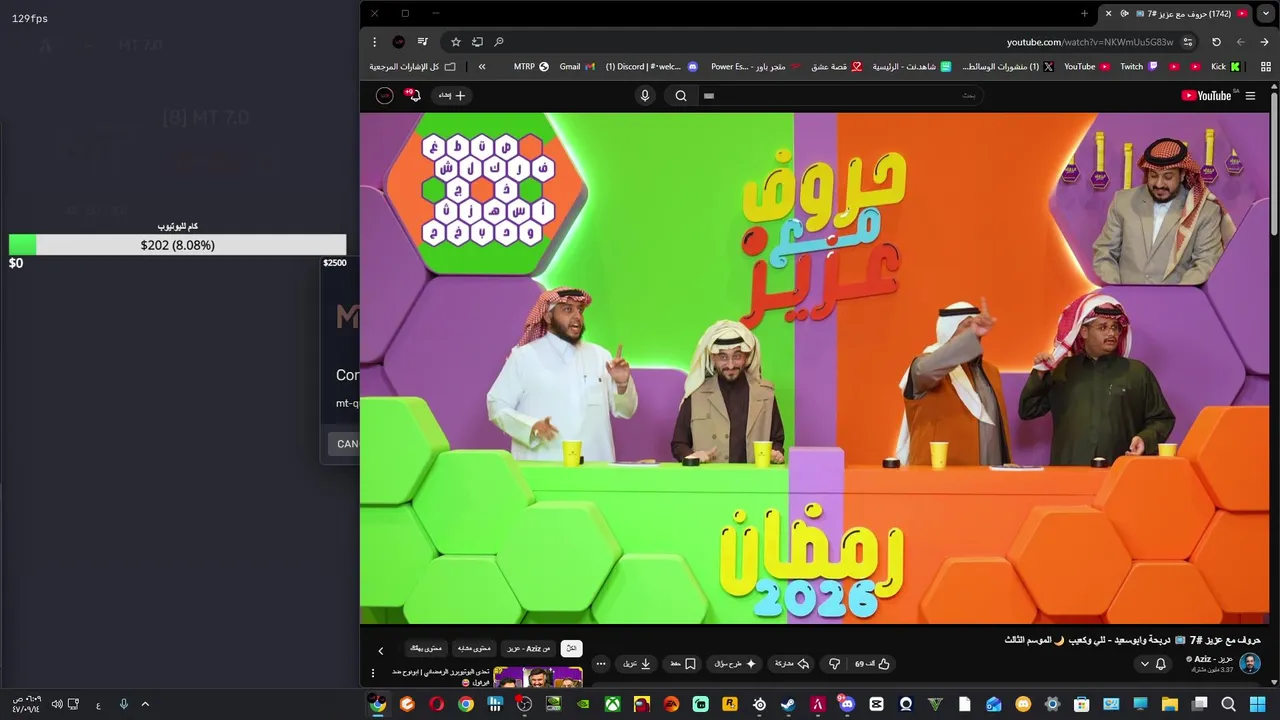The width and height of the screenshot is (1280, 720).
Task: Open the YouTube account avatar menu
Action: (384, 96)
